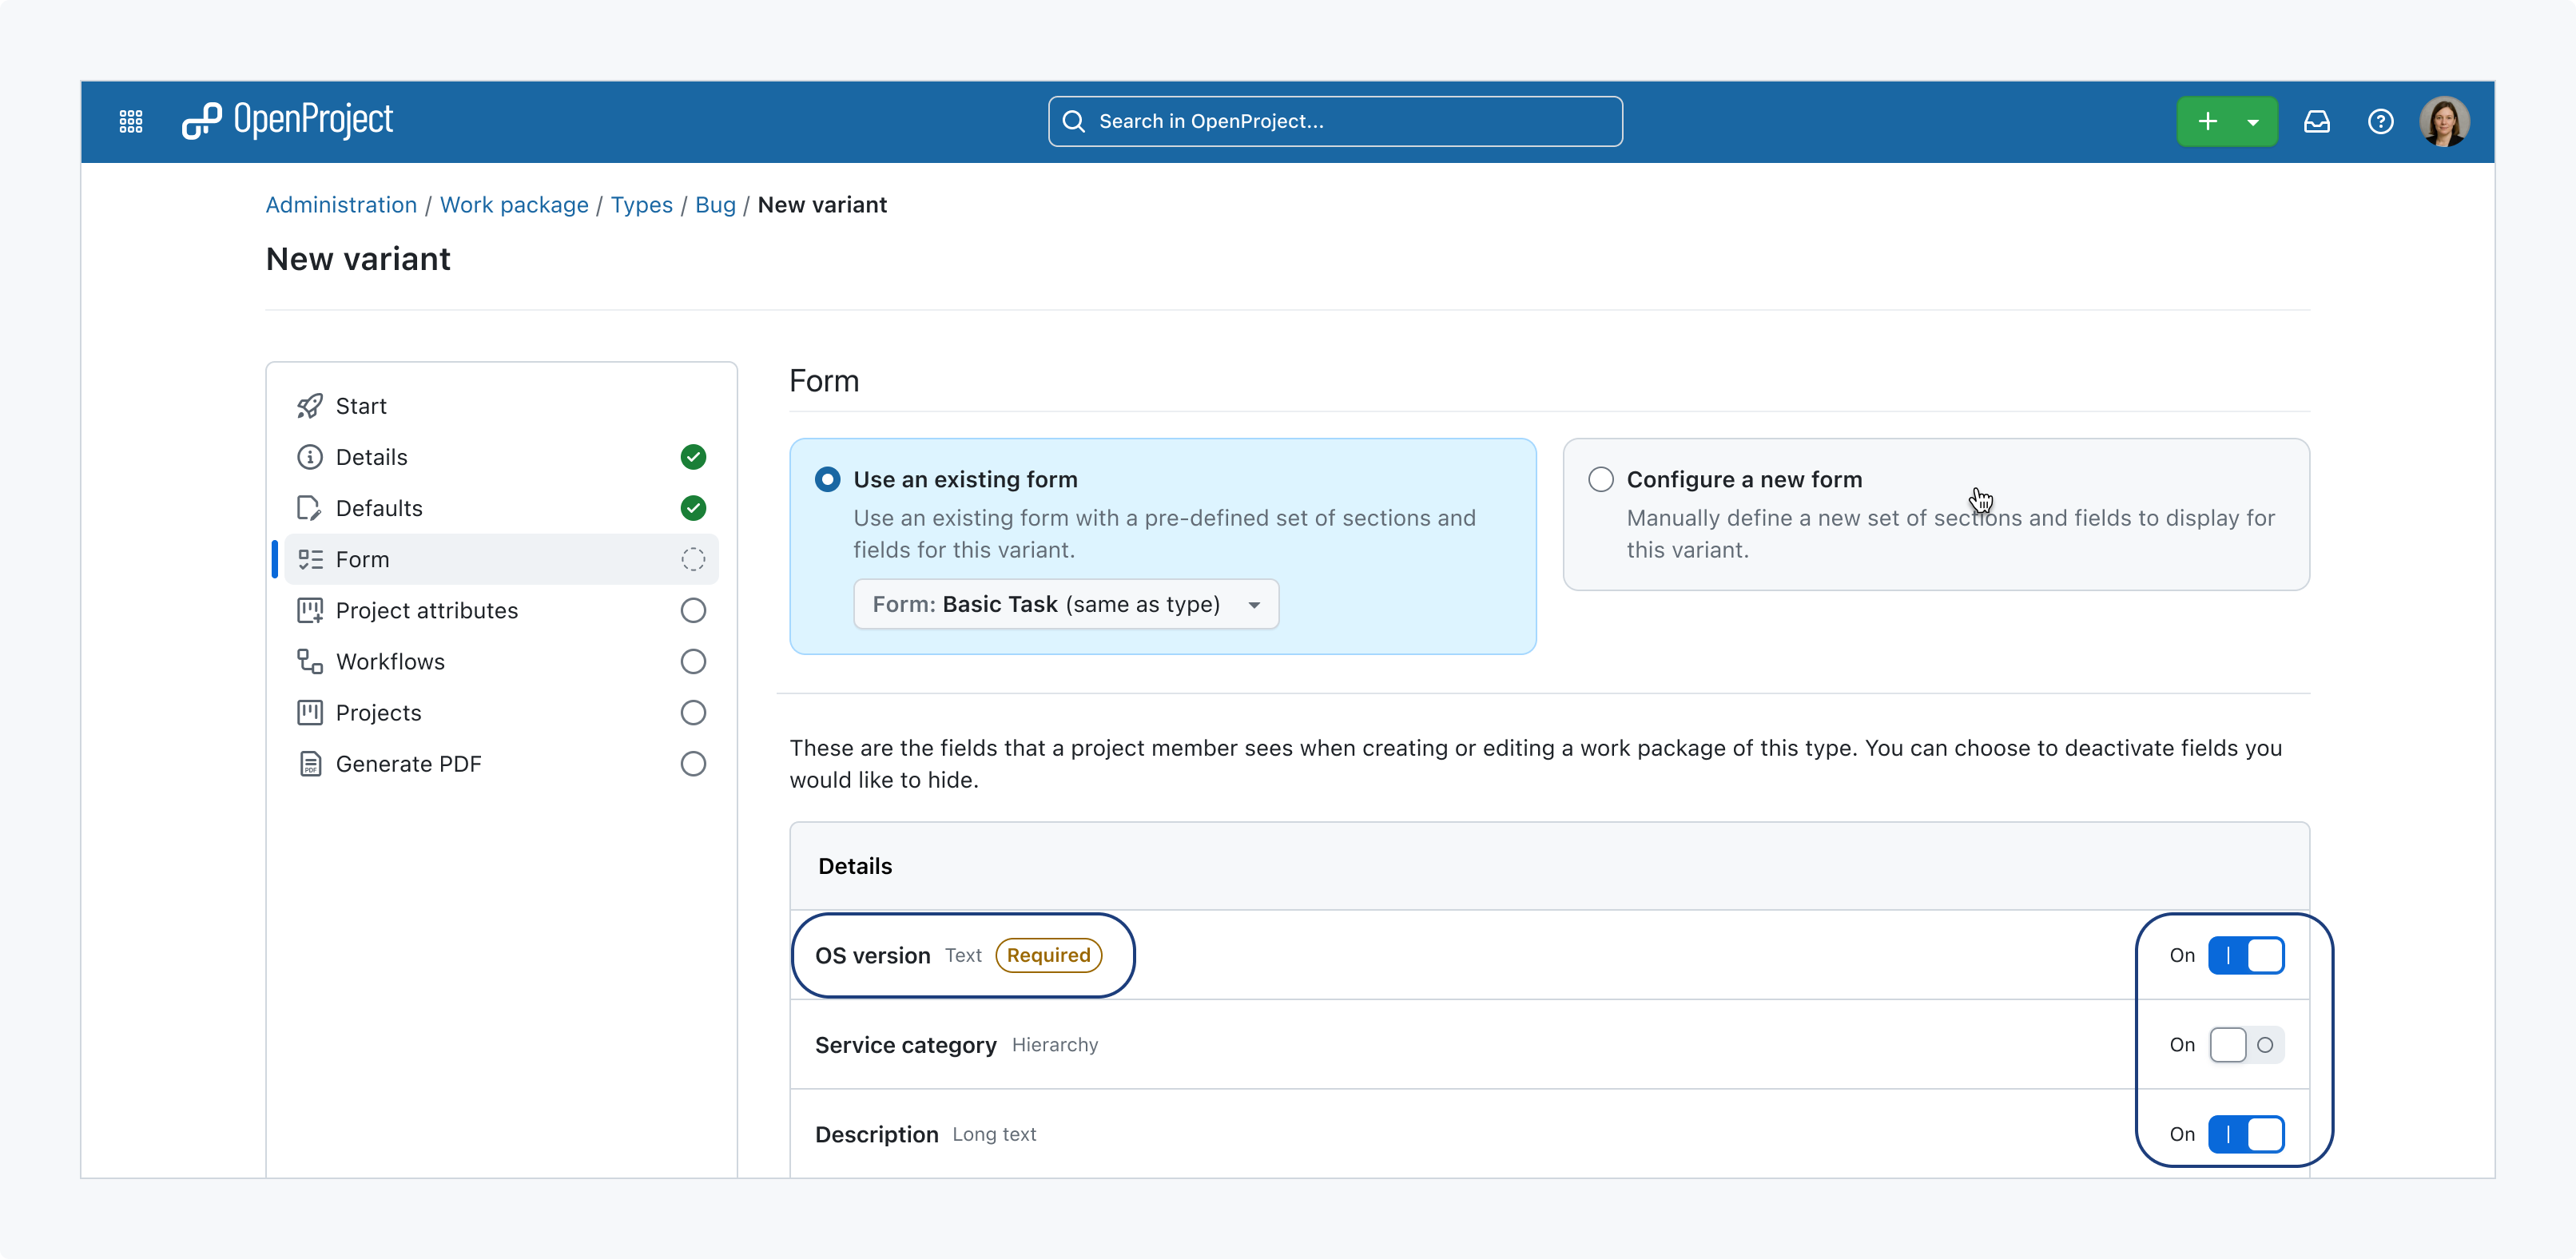Viewport: 2576px width, 1259px height.
Task: Click the Required badge on OS version
Action: coord(1048,955)
